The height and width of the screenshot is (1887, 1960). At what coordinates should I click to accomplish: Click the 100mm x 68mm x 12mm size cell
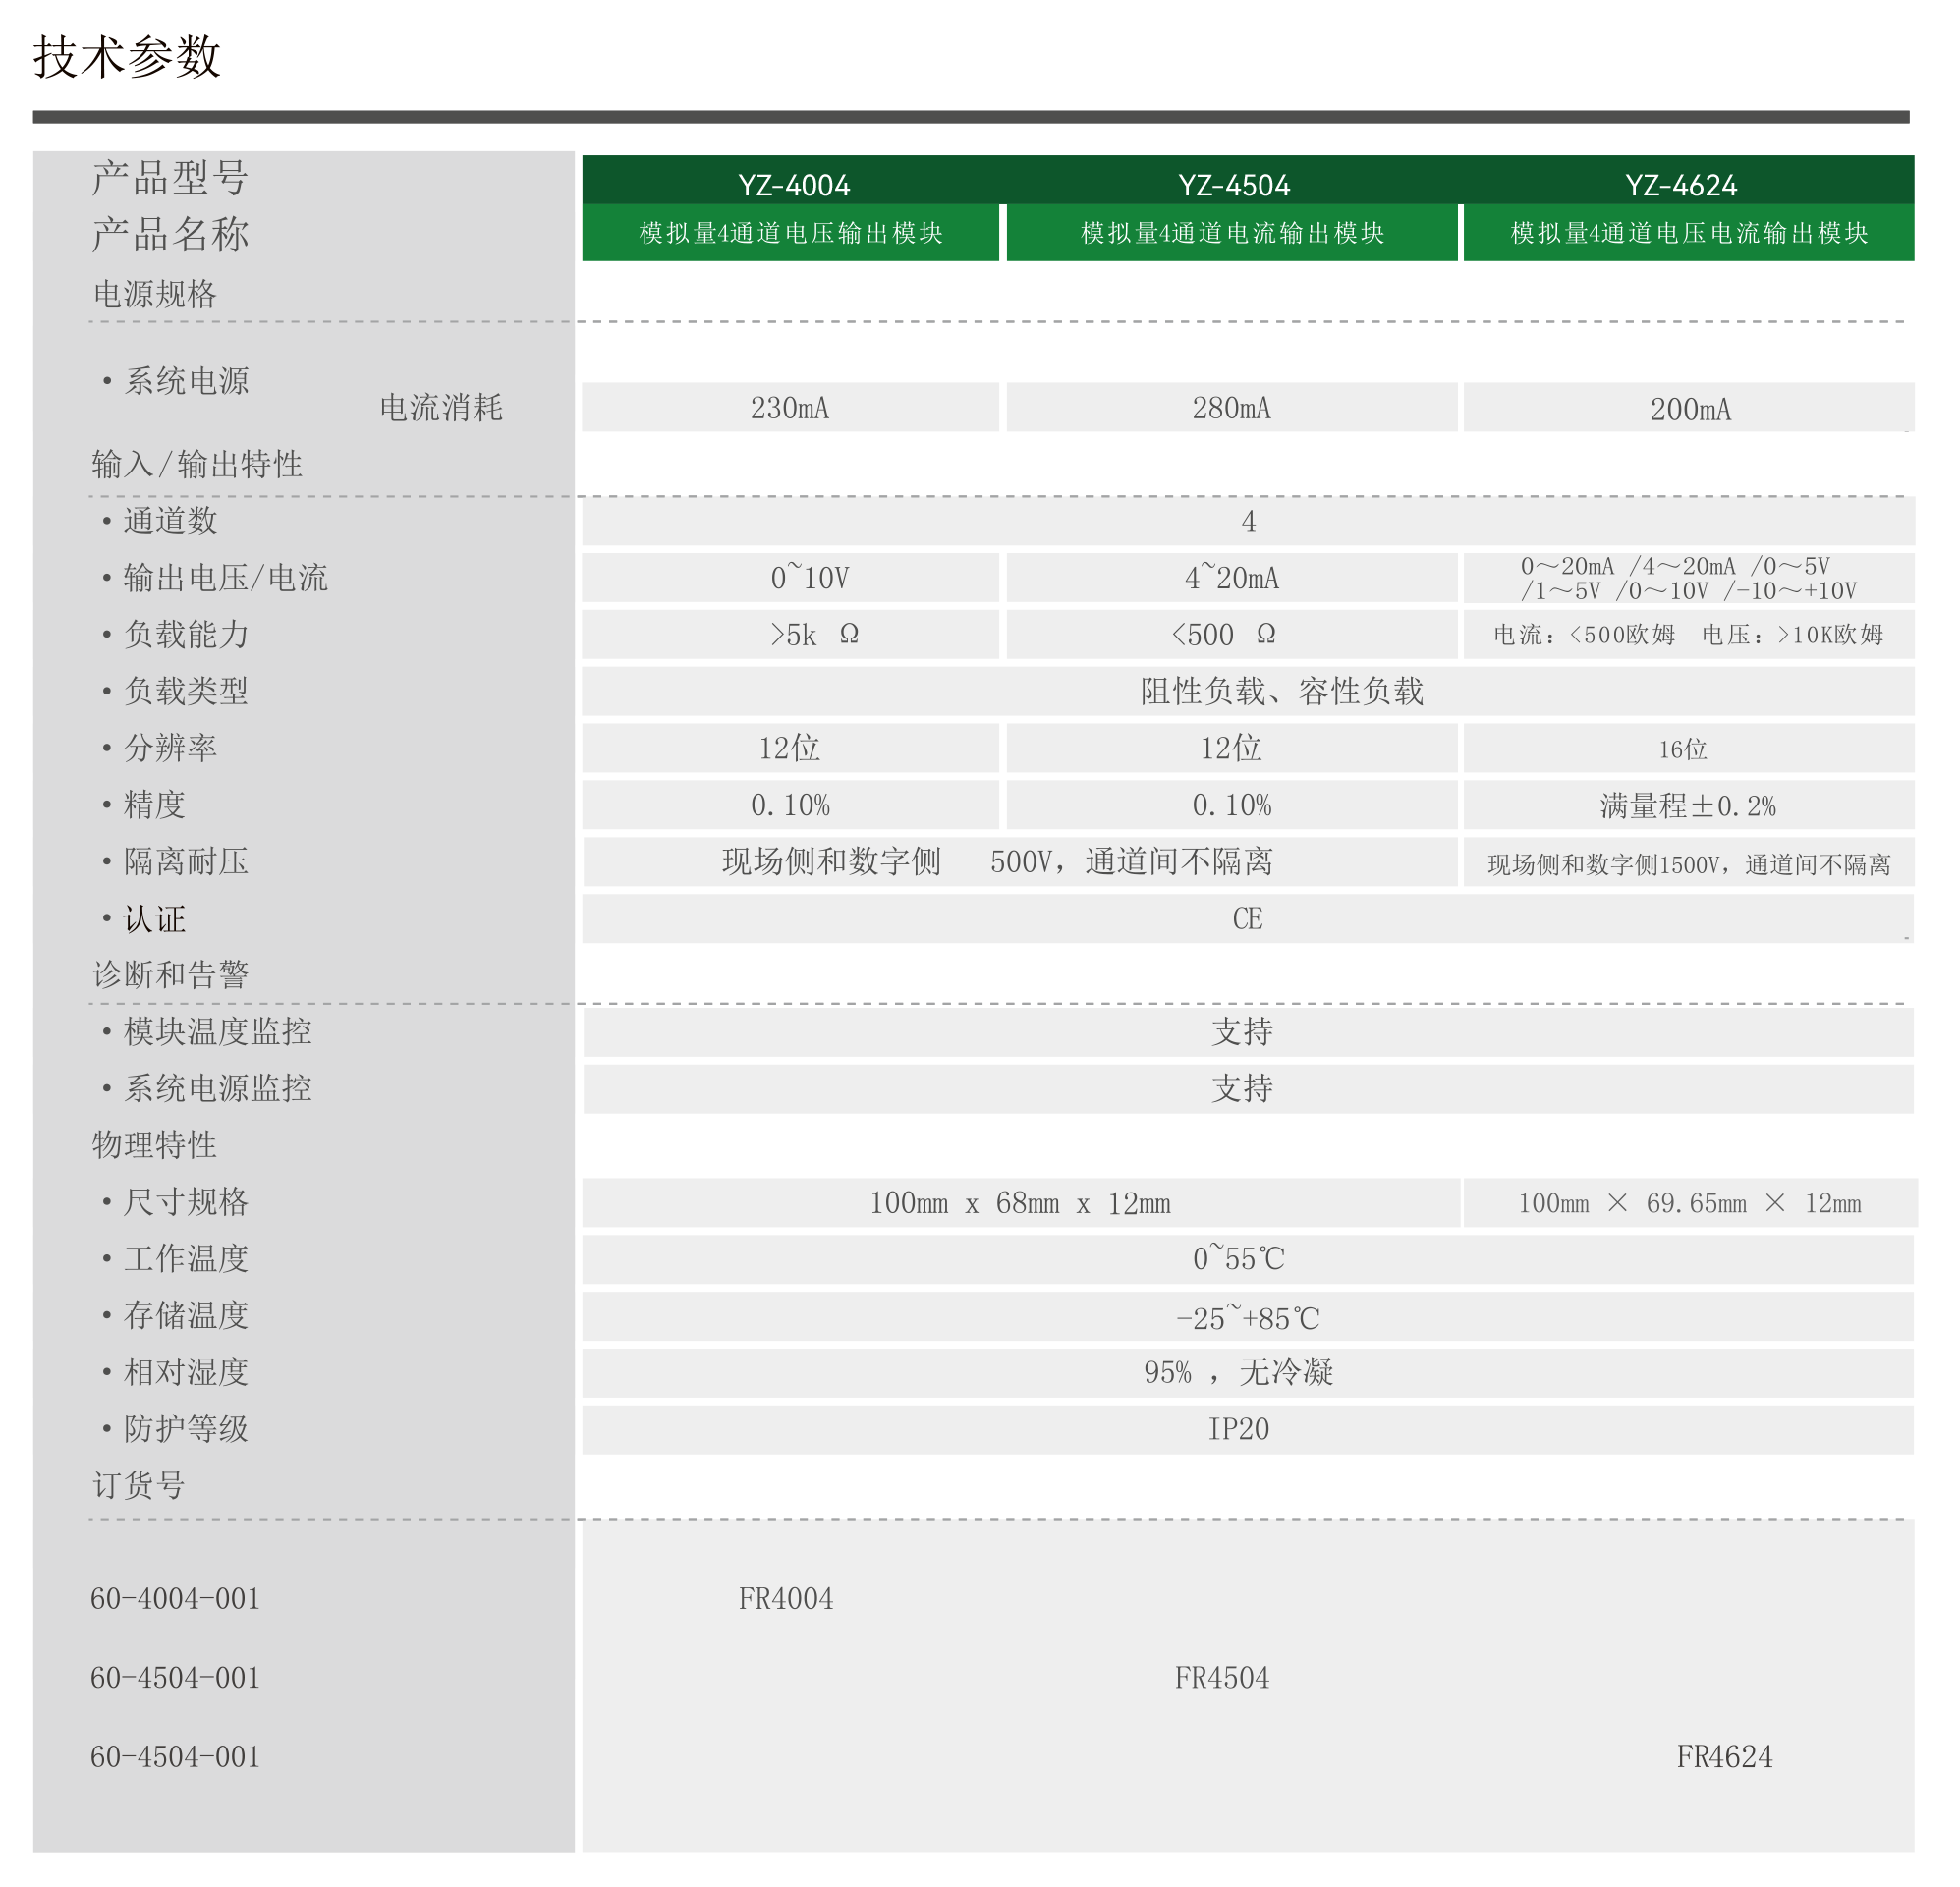(x=1019, y=1203)
